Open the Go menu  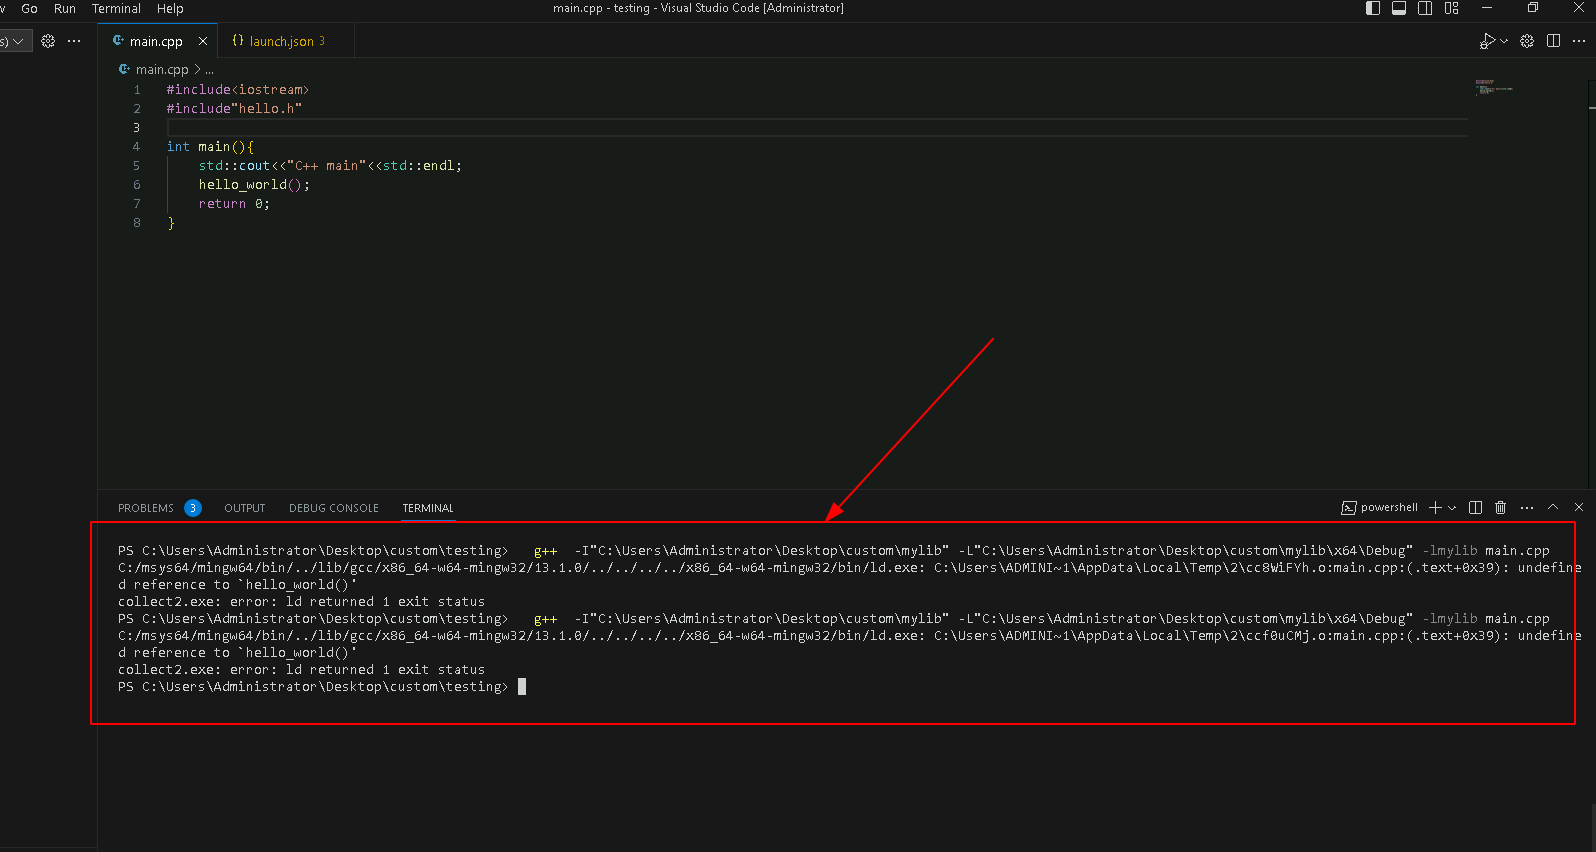[x=30, y=8]
